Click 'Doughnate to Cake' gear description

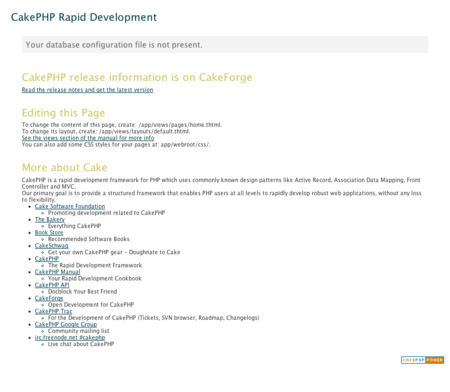[x=114, y=252]
